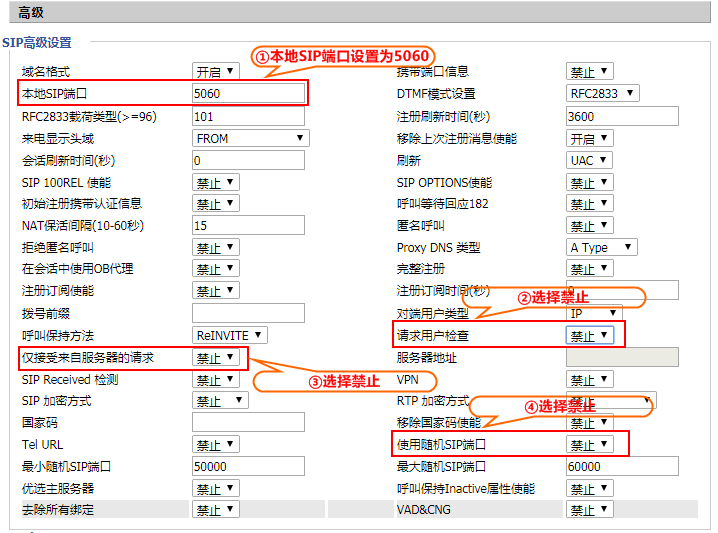Open the DTMF模式设置 RFC2833 dropdown

click(605, 94)
